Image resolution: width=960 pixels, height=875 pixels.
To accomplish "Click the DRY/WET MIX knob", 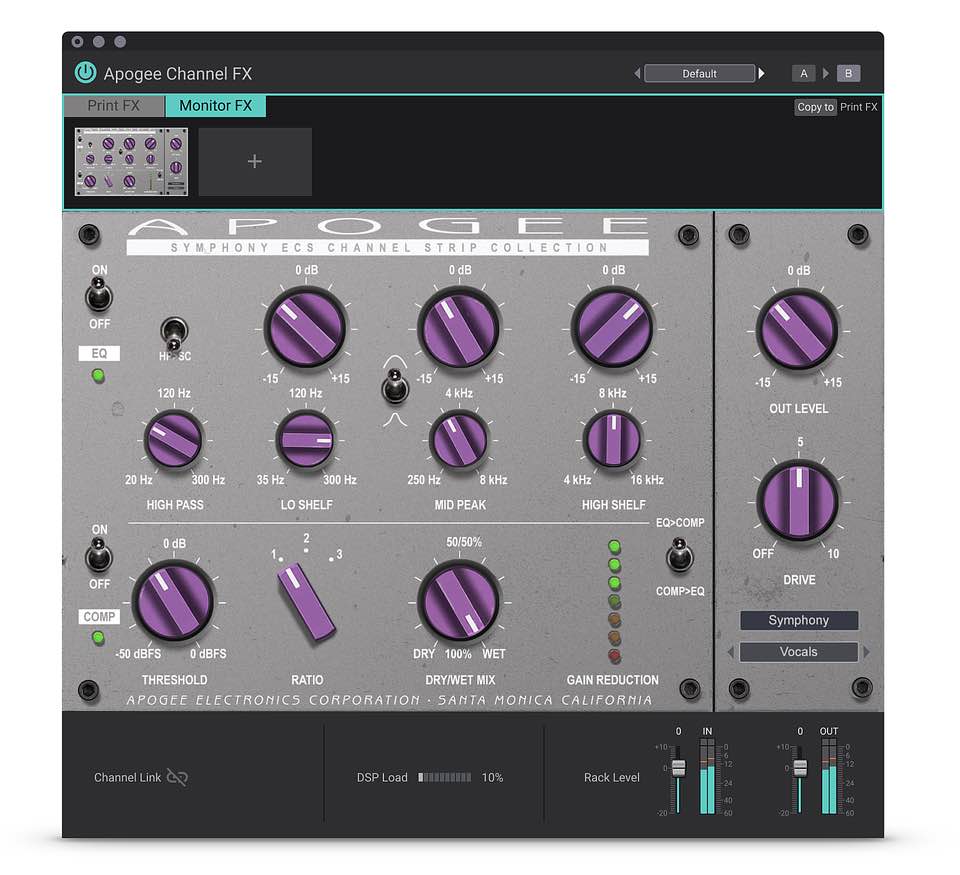I will [459, 602].
